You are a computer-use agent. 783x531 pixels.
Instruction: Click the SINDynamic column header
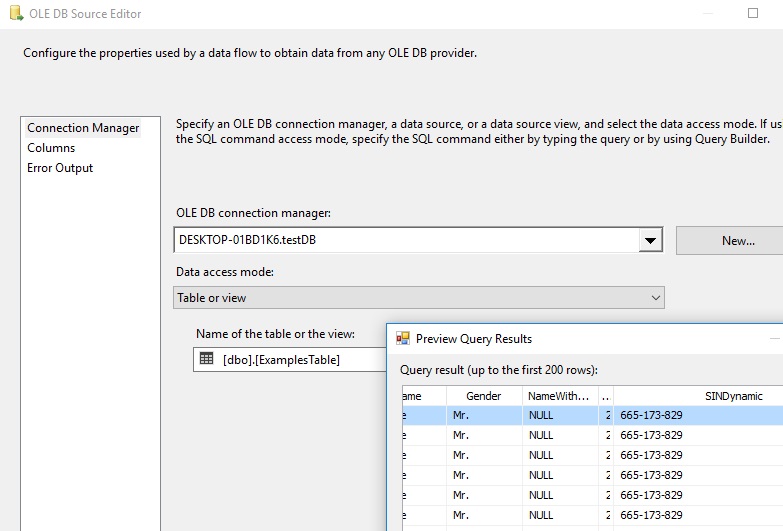click(x=734, y=396)
